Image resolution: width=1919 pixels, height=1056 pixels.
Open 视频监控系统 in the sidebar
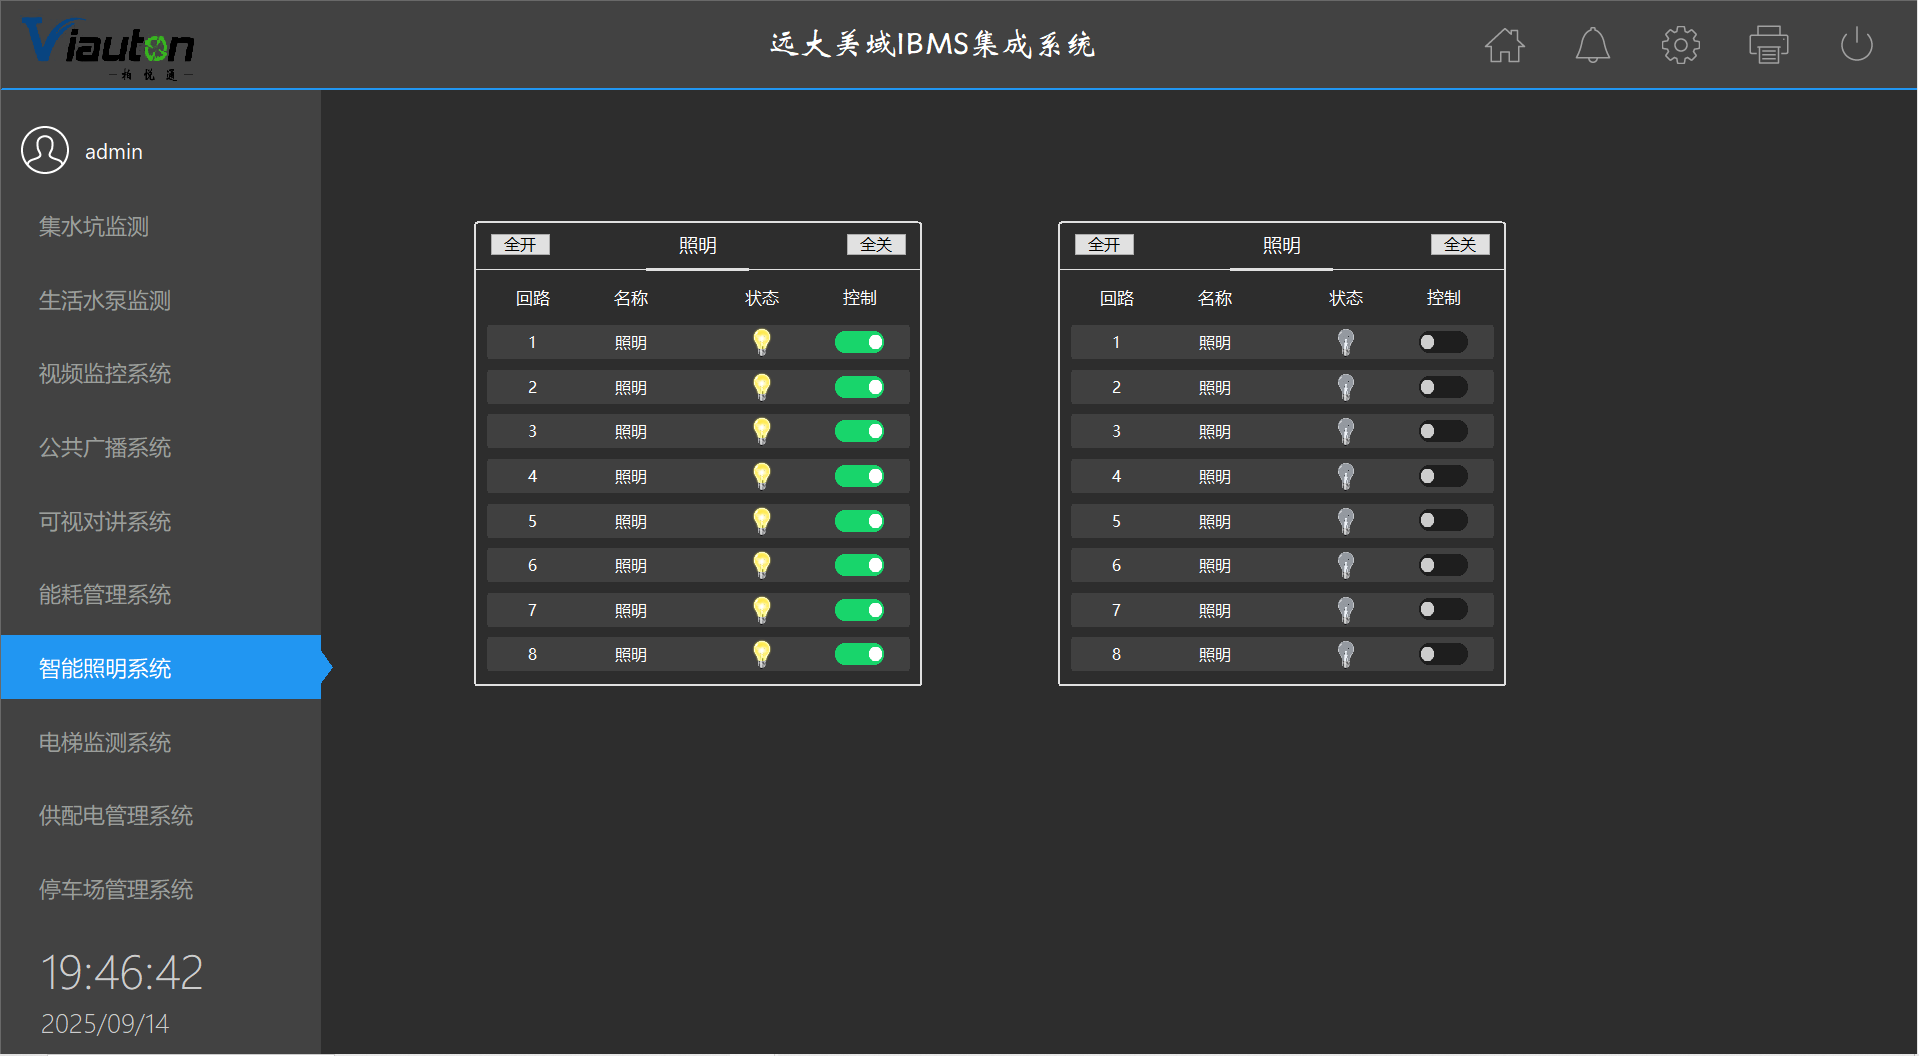(x=105, y=374)
